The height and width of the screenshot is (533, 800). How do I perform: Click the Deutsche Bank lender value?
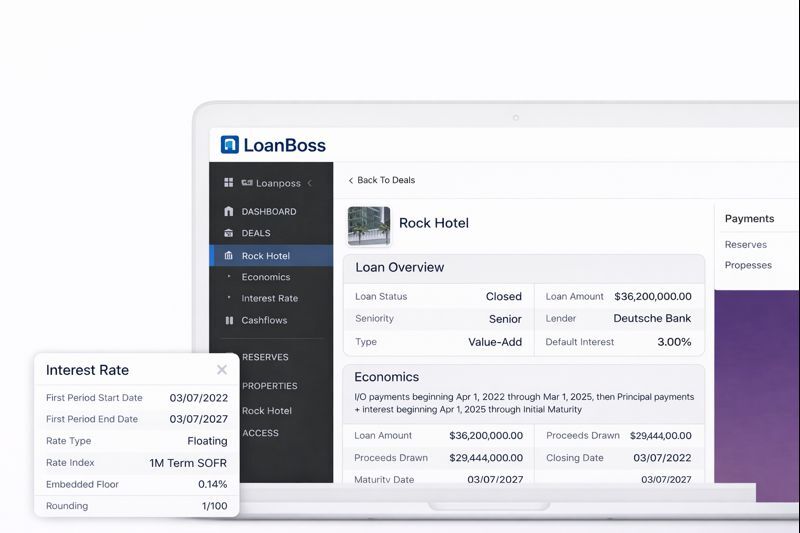(x=652, y=318)
